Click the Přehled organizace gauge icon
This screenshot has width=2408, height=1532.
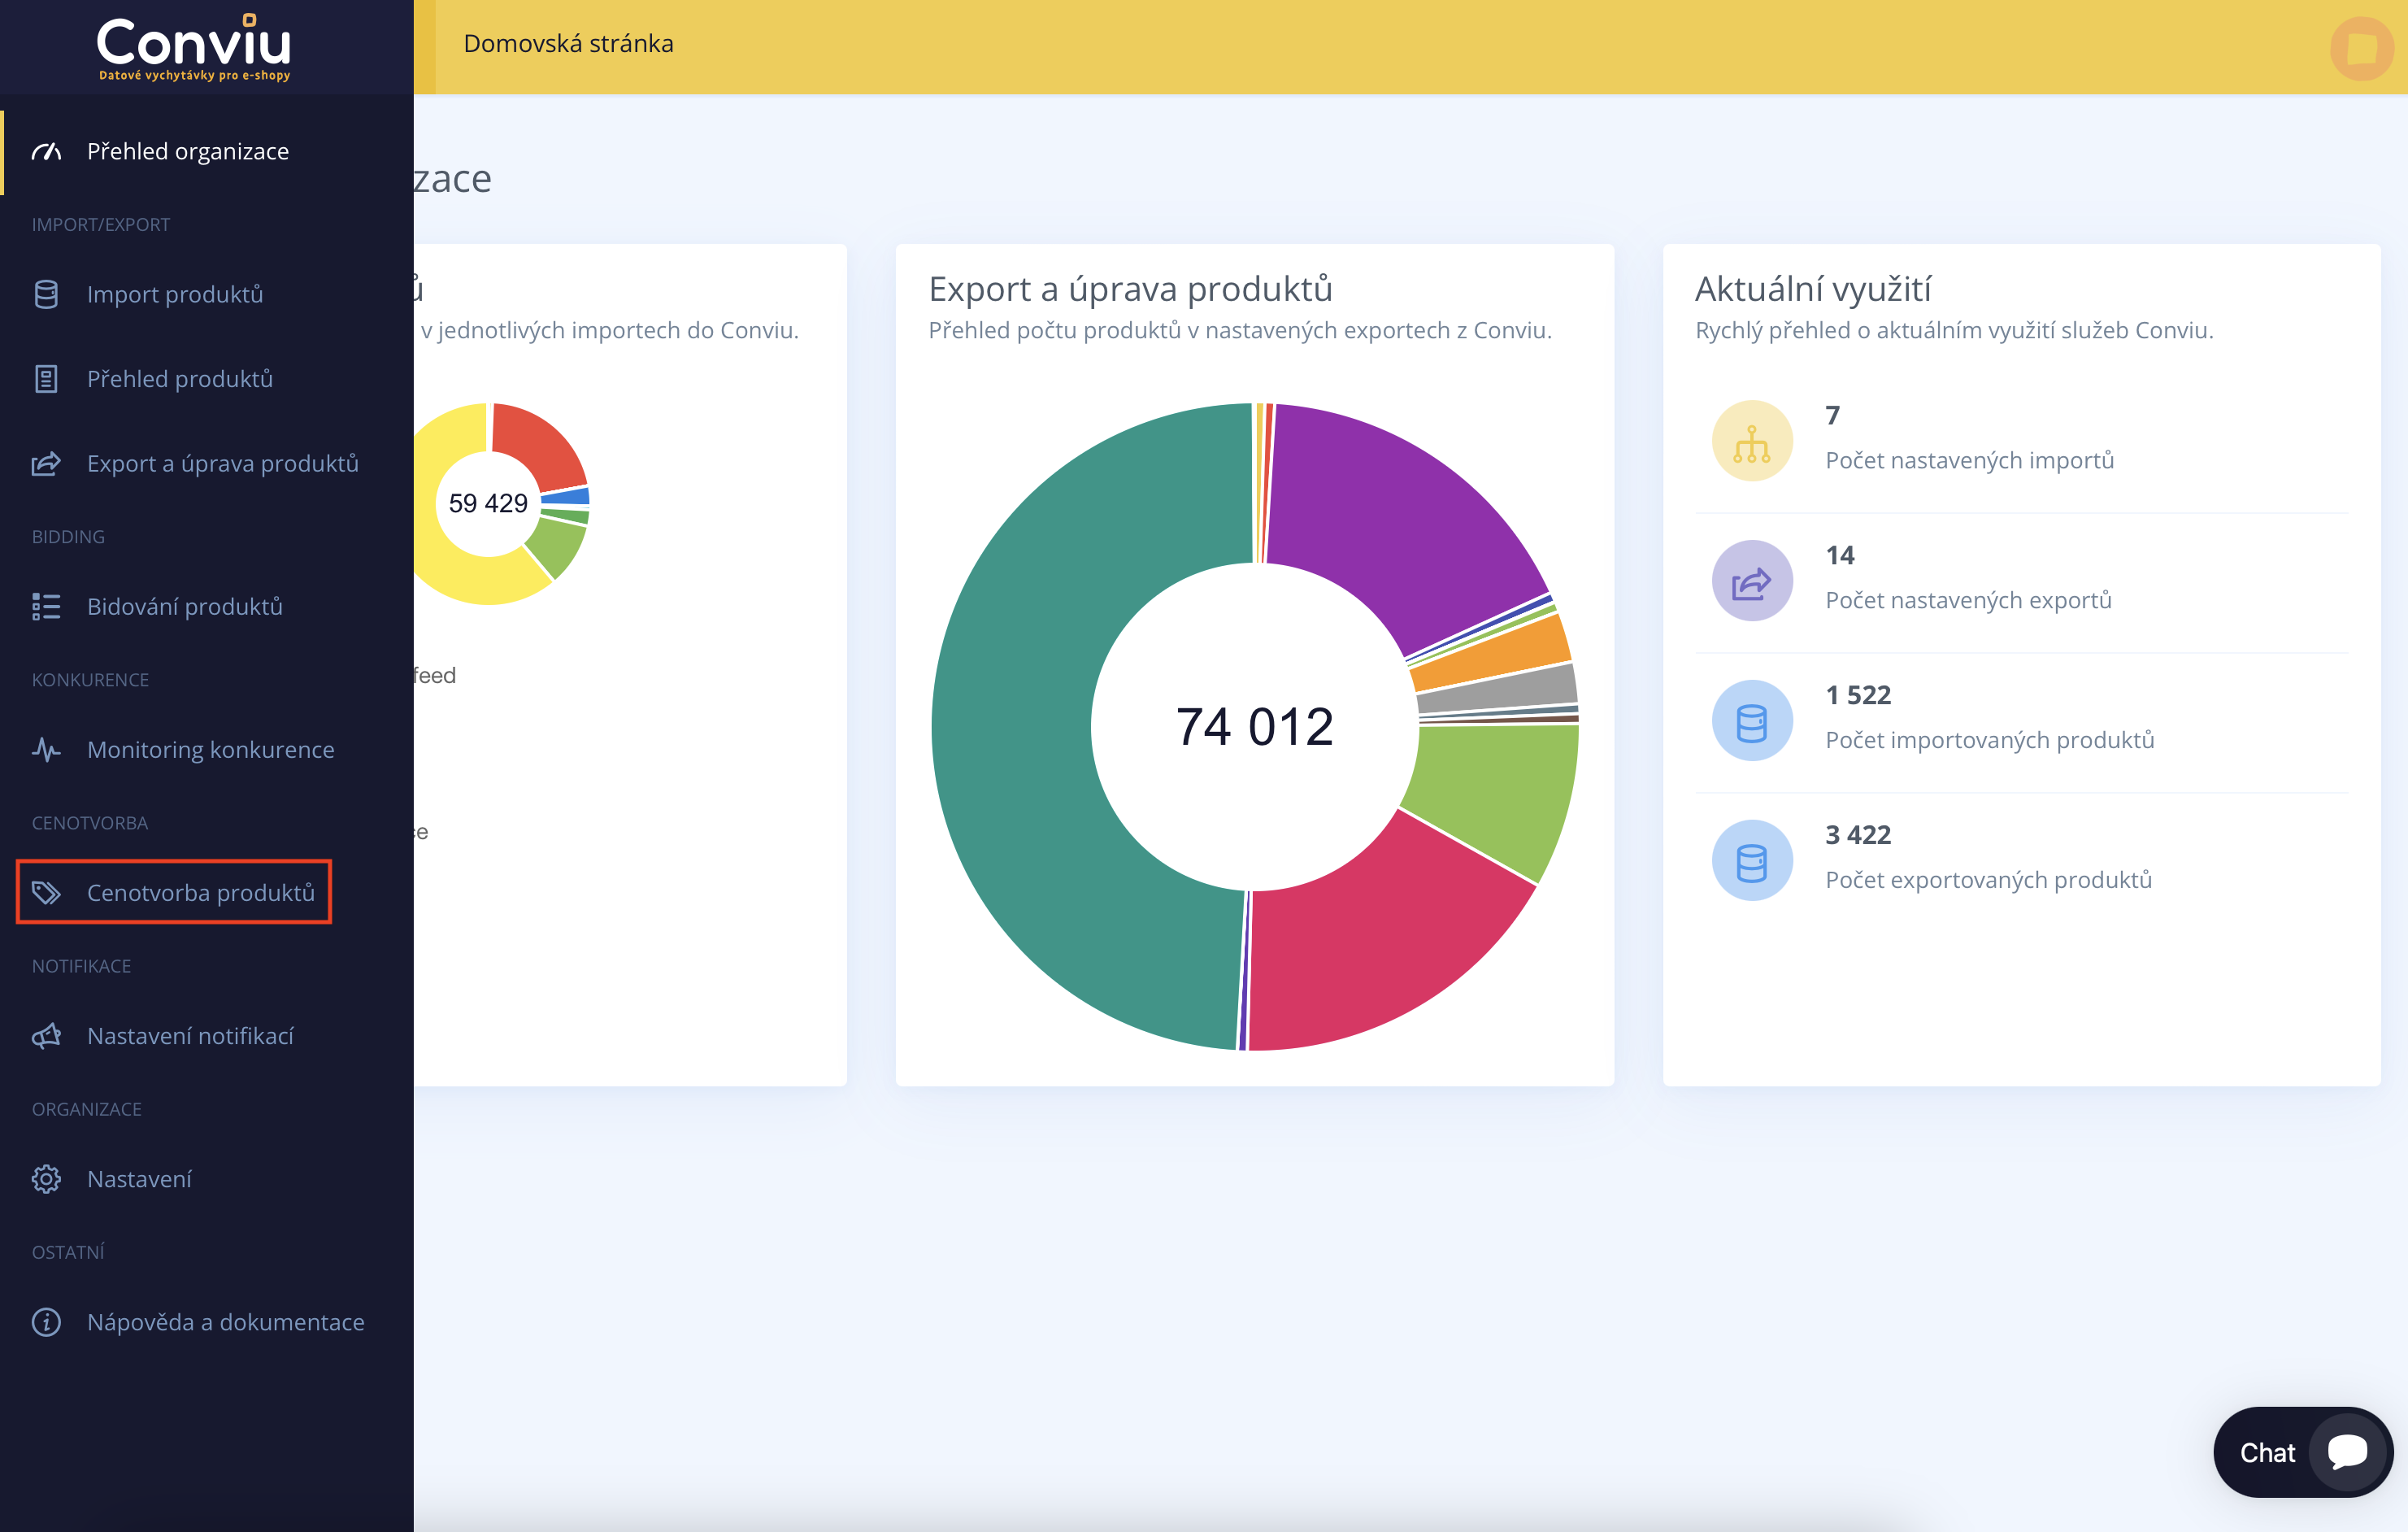click(46, 152)
